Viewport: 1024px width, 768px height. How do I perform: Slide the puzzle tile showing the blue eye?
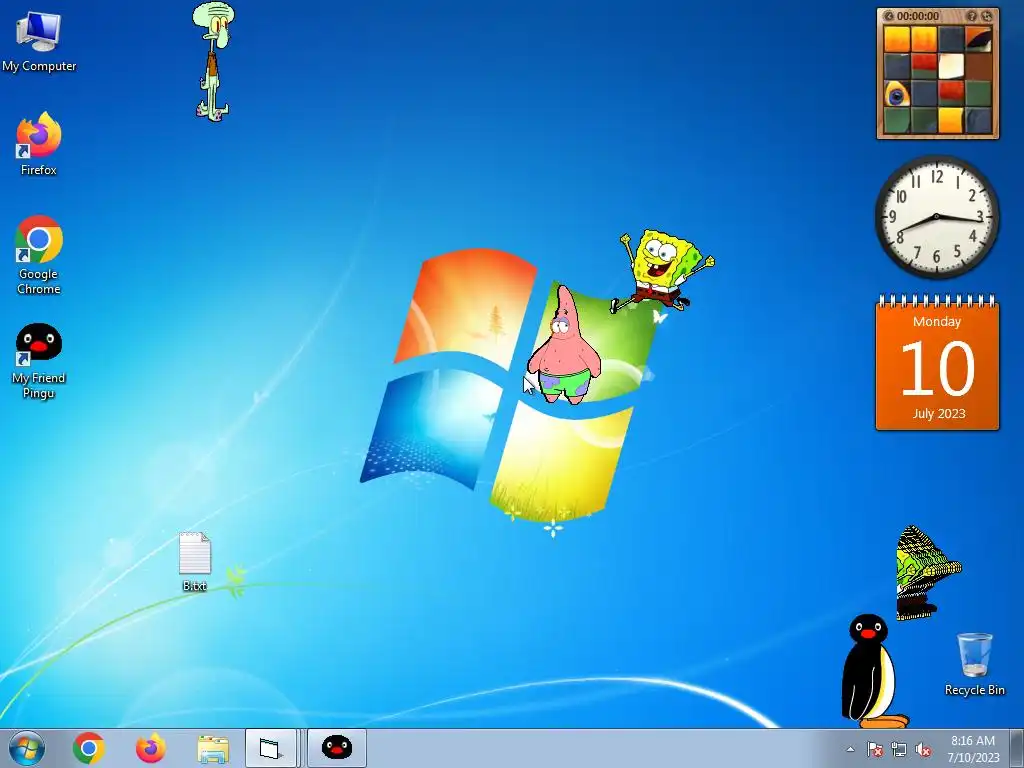897,93
